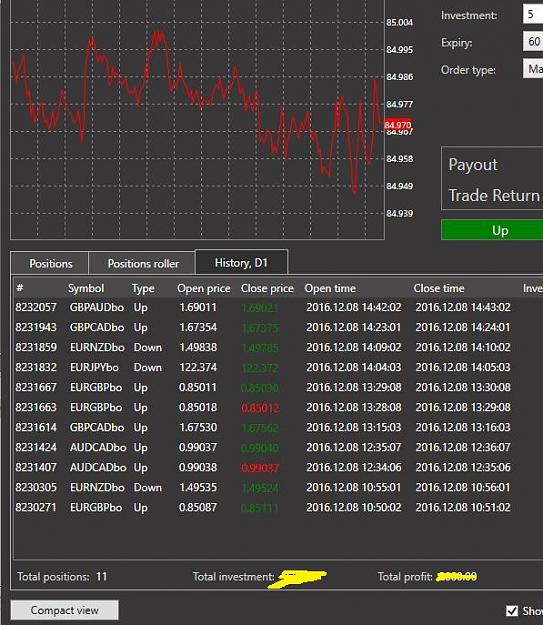Click the Close price column header

(x=267, y=288)
